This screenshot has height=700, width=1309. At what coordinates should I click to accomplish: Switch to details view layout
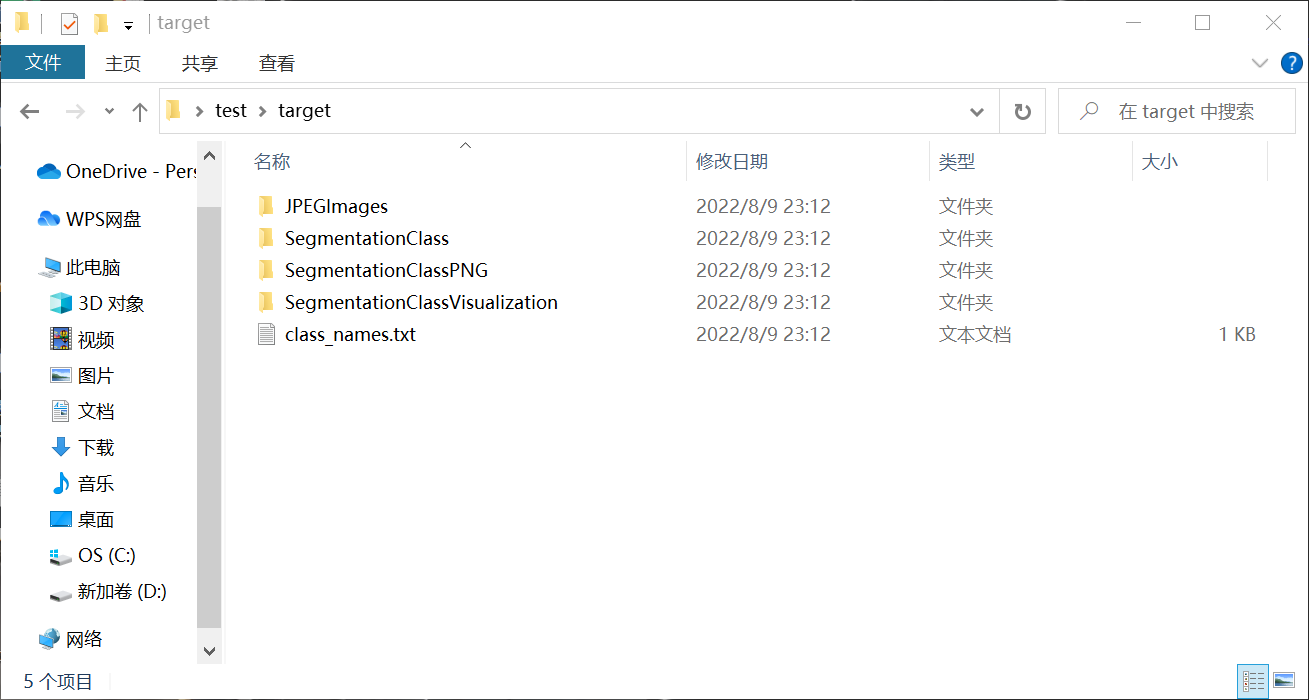click(1253, 681)
